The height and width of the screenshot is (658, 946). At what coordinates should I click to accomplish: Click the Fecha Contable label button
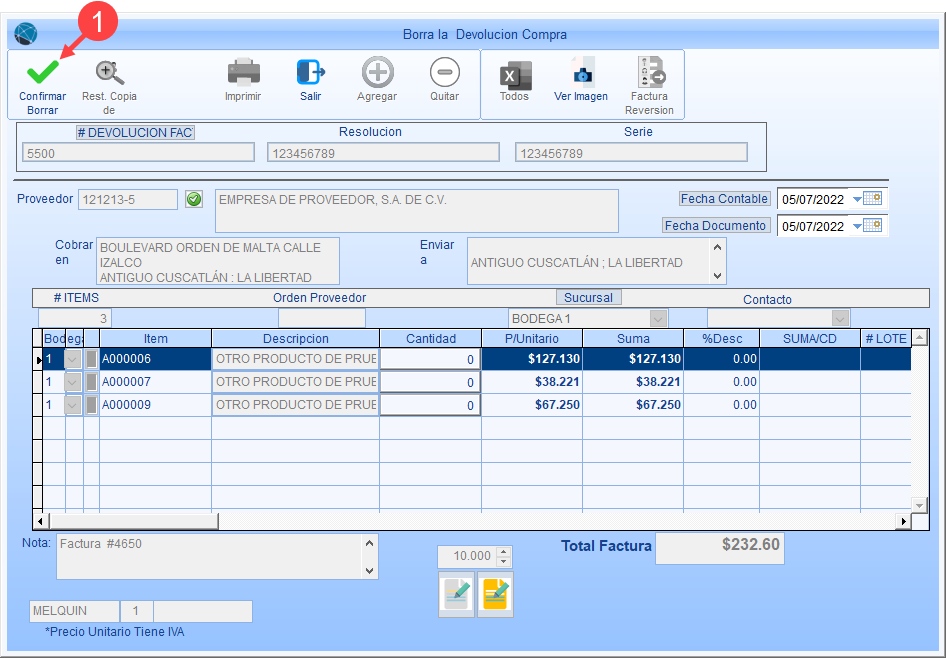pos(724,198)
